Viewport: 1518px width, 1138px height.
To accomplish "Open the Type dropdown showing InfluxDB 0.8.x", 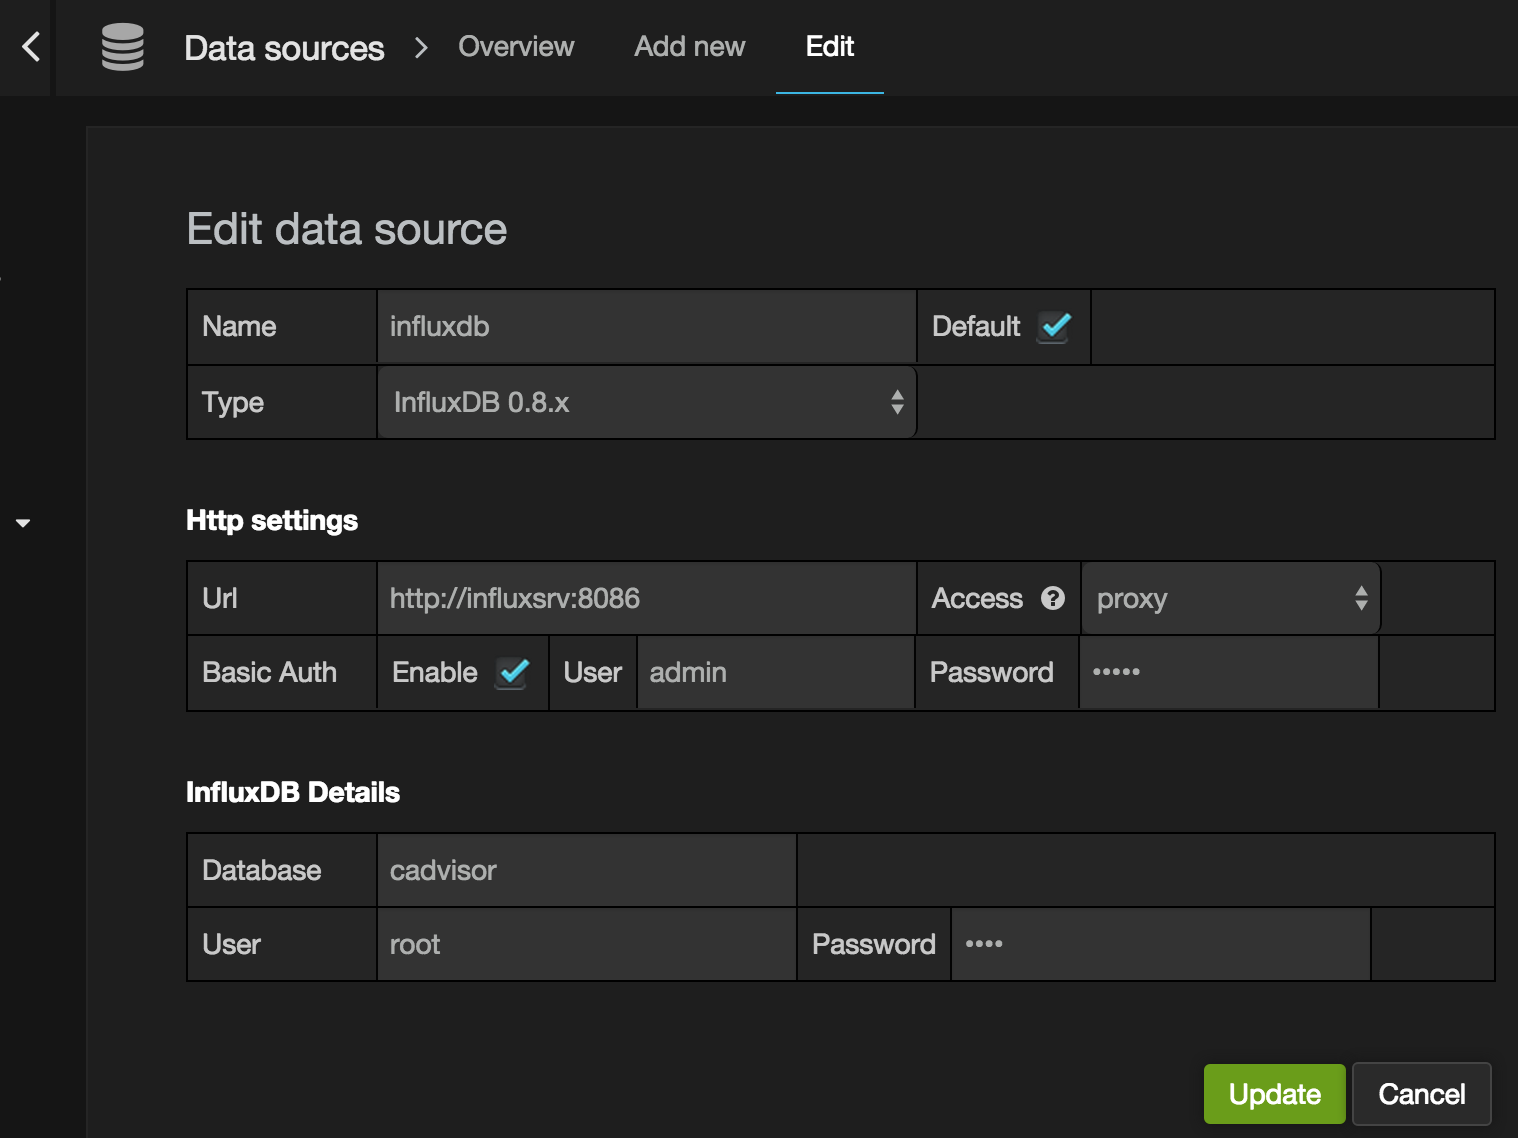I will click(645, 402).
